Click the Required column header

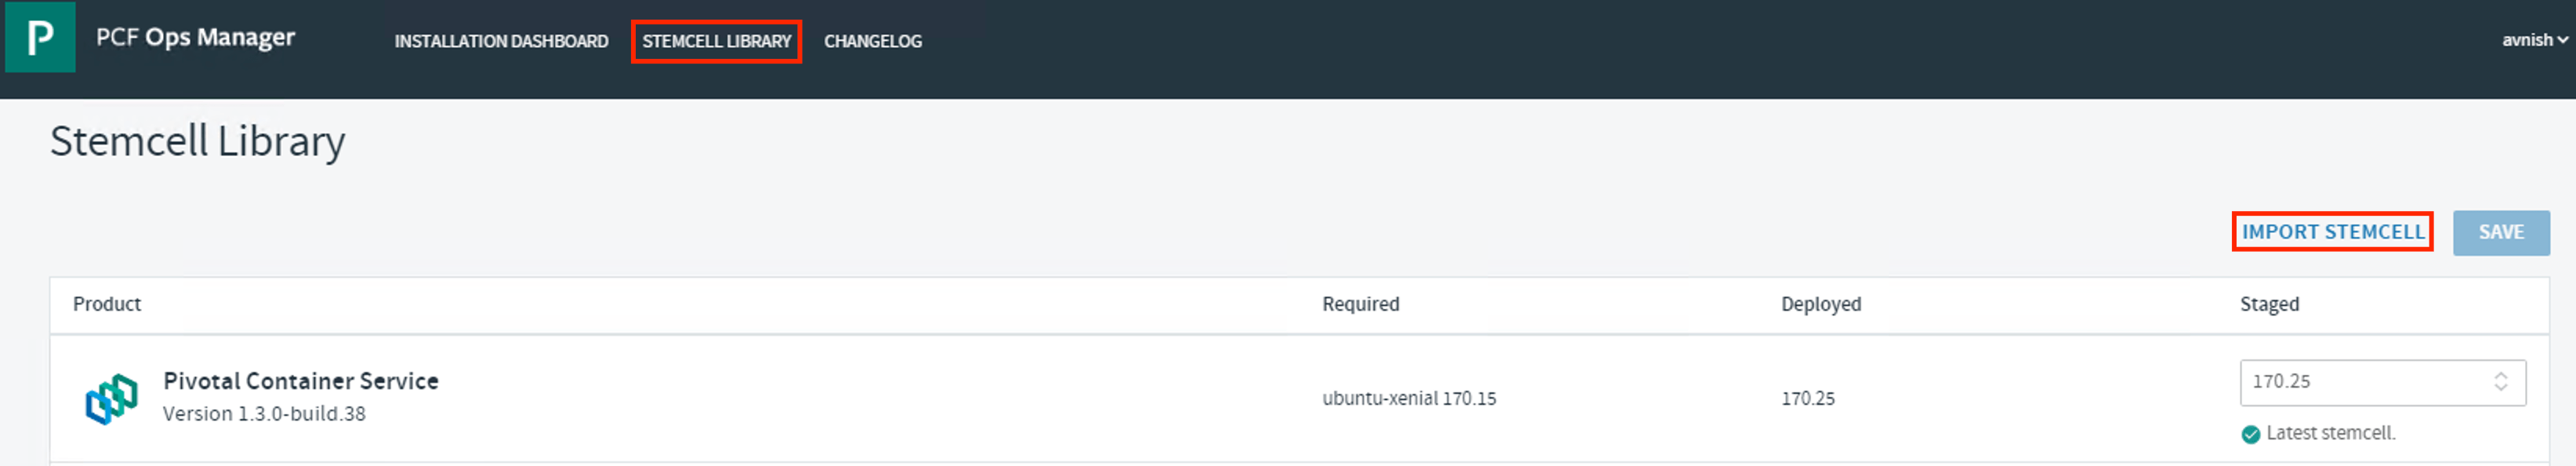click(x=1360, y=304)
